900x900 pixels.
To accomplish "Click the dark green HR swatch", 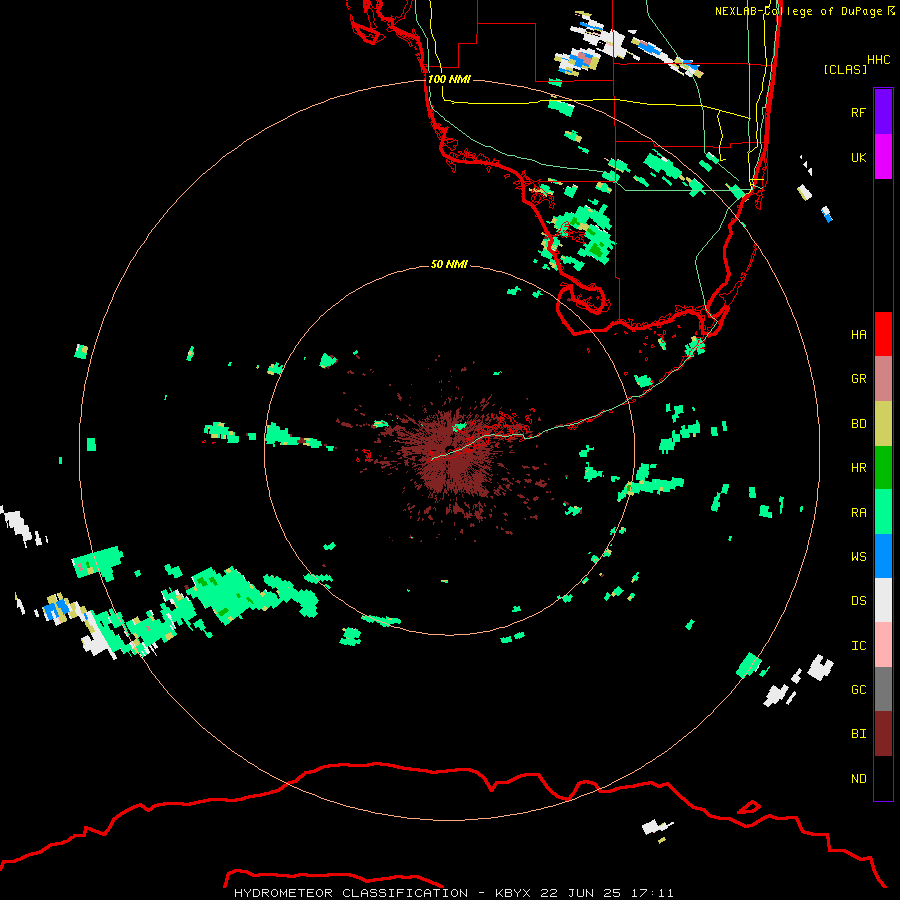I will (883, 468).
